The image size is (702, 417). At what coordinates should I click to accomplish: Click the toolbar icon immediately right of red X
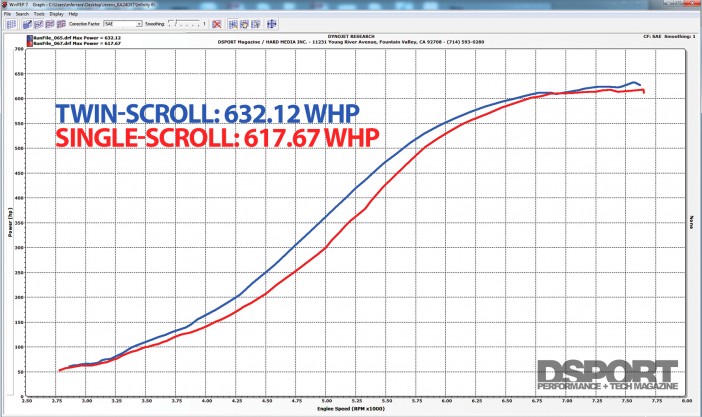(x=232, y=22)
